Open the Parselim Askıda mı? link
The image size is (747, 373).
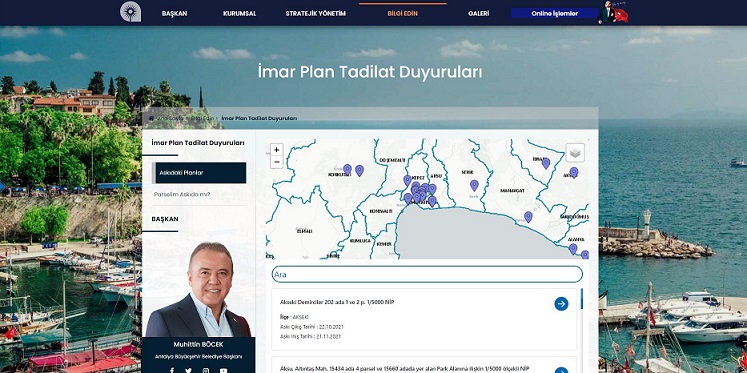tap(182, 194)
